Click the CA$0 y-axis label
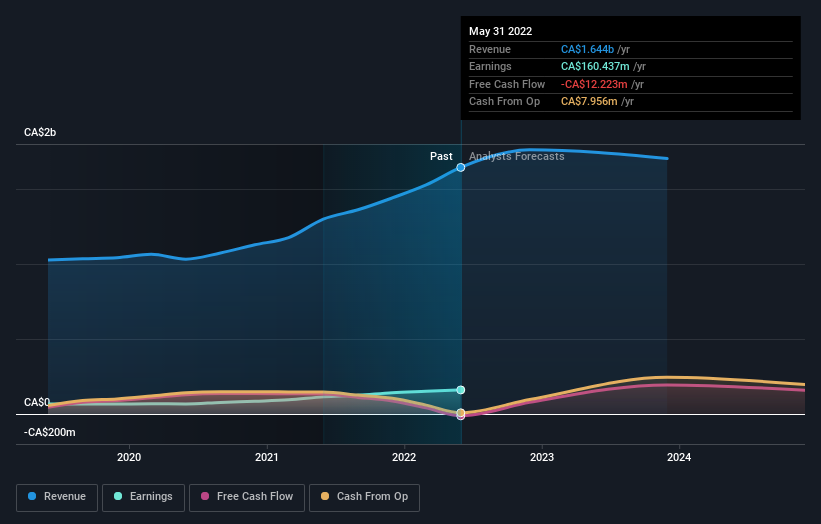Screen dimensions: 821x524 pyautogui.click(x=37, y=403)
